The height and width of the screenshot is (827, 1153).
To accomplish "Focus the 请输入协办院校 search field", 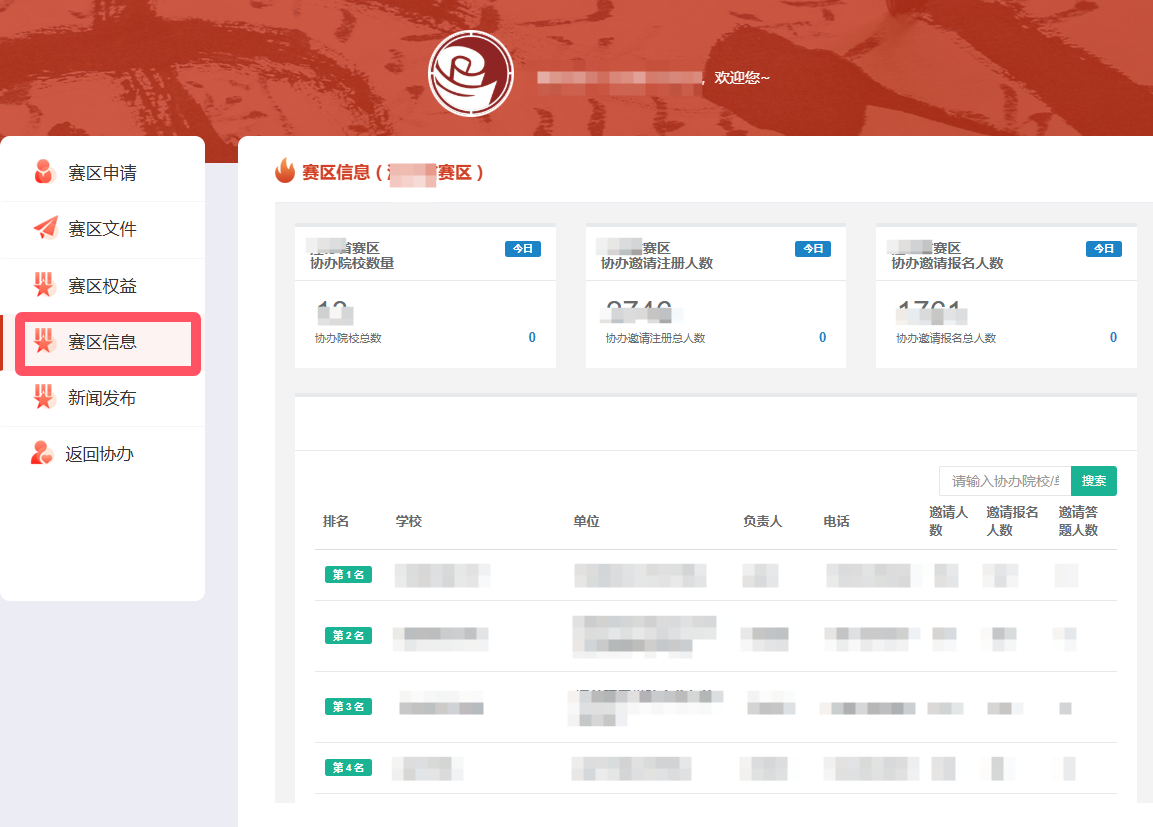I will pyautogui.click(x=1004, y=481).
